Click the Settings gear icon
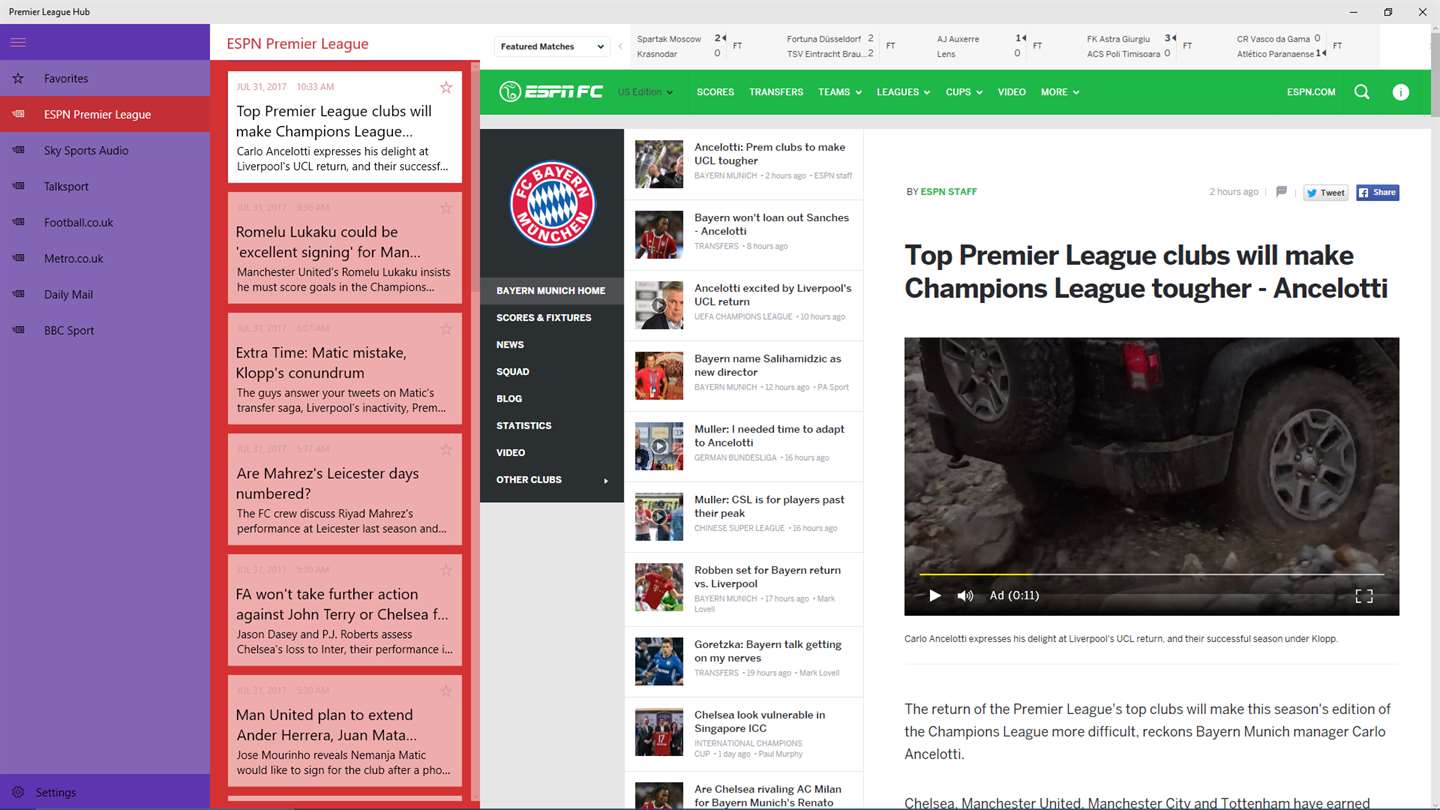Screen dimensions: 1440x810 pos(18,792)
